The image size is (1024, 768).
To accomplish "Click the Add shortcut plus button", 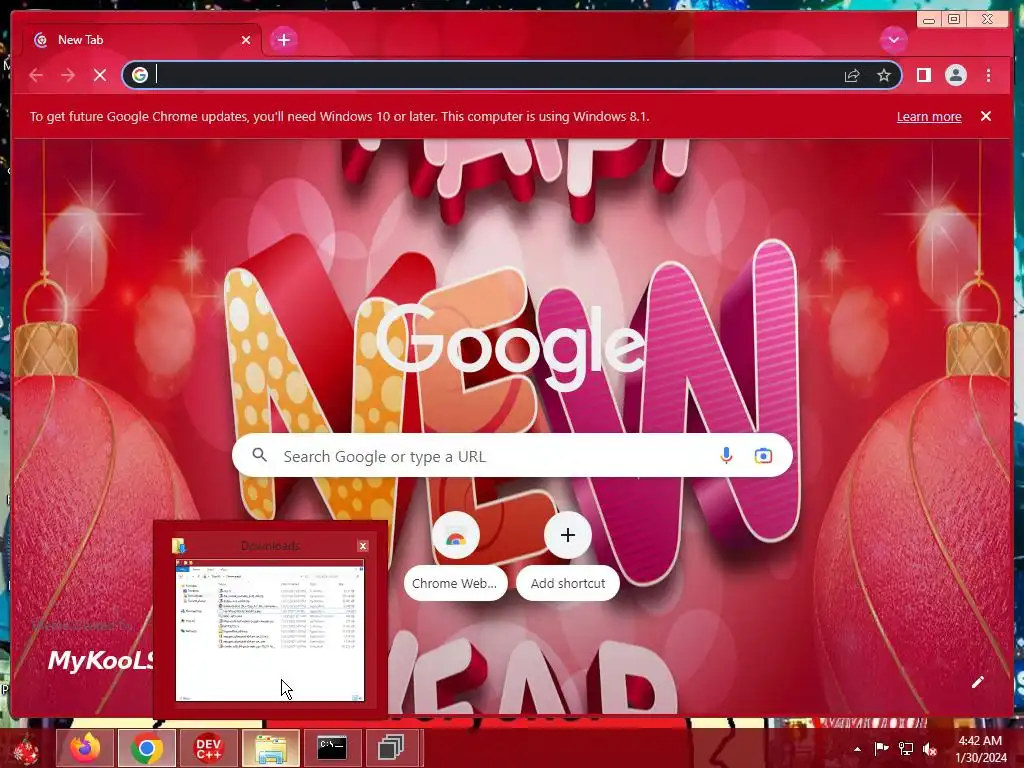I will 568,536.
